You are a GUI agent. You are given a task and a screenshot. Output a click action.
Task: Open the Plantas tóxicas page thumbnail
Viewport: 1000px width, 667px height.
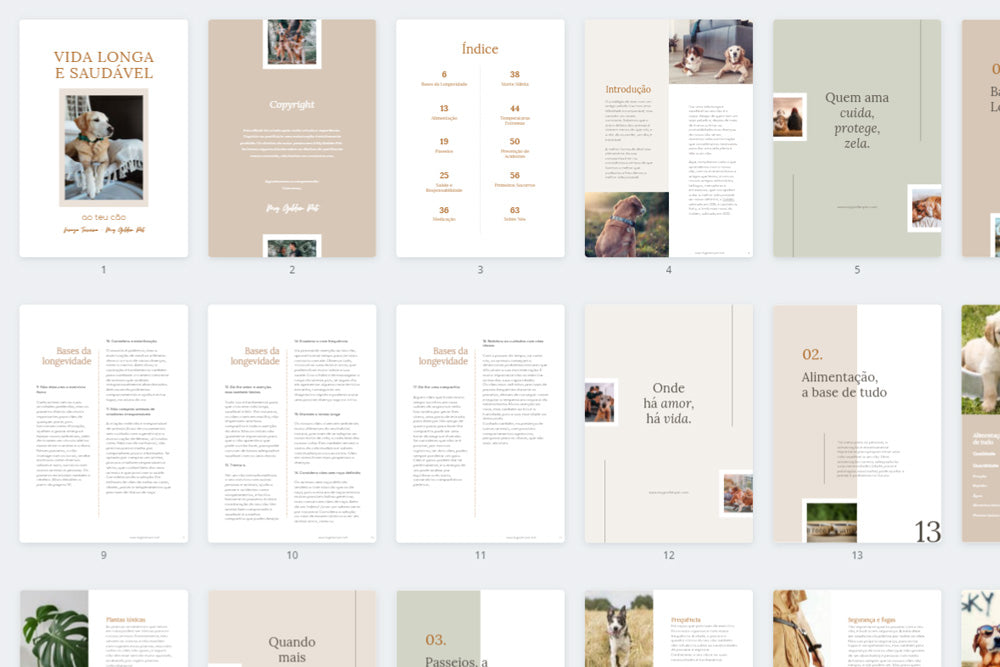coord(103,629)
